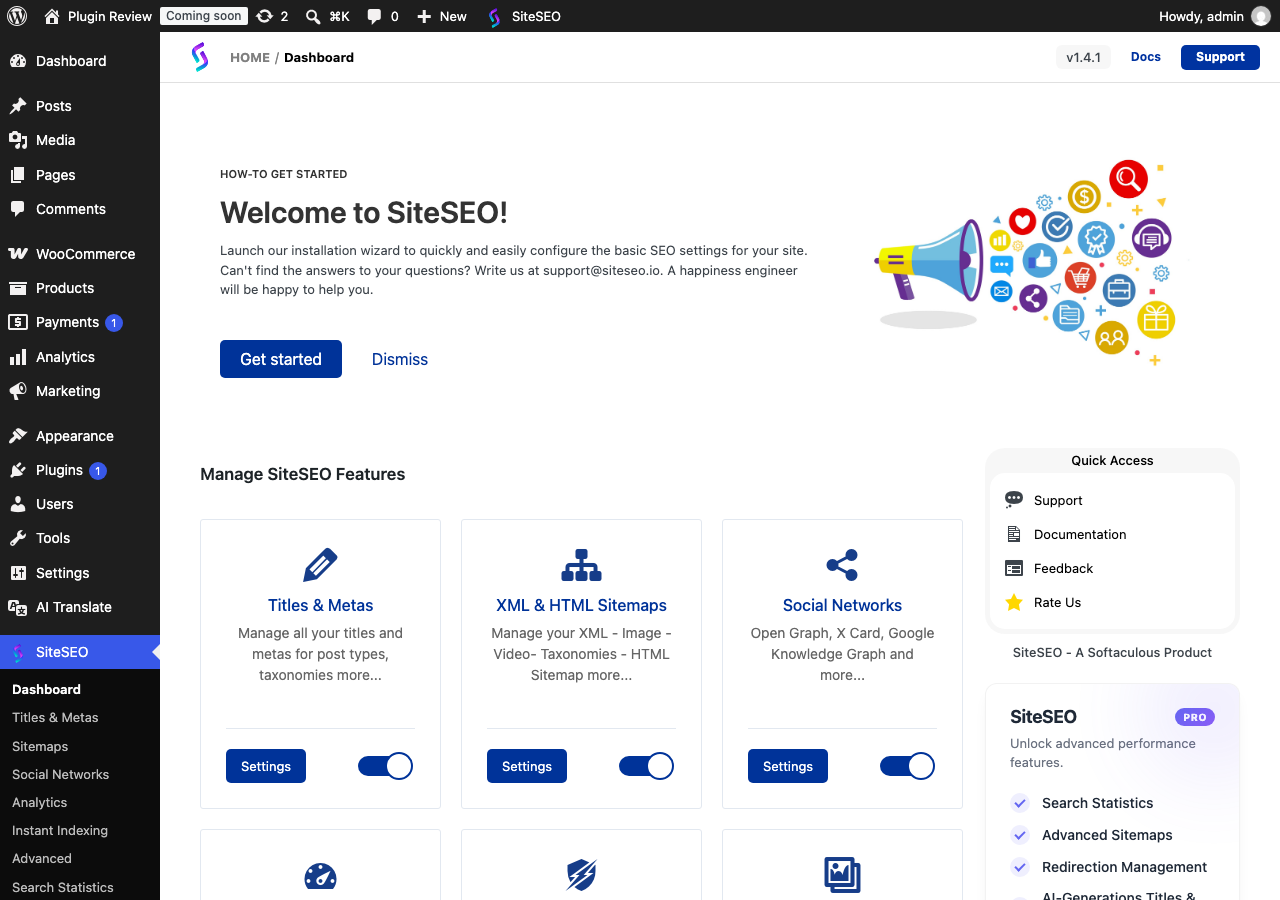Click the HOME breadcrumb link
Image resolution: width=1280 pixels, height=900 pixels.
point(250,57)
